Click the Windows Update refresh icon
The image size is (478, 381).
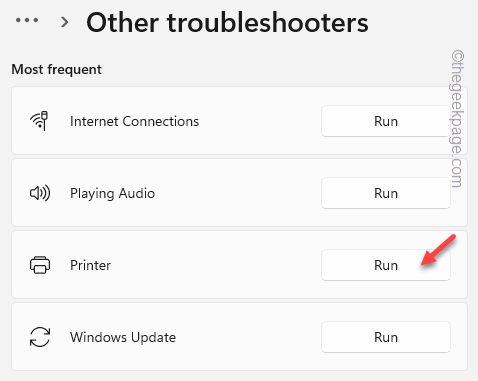pyautogui.click(x=40, y=337)
